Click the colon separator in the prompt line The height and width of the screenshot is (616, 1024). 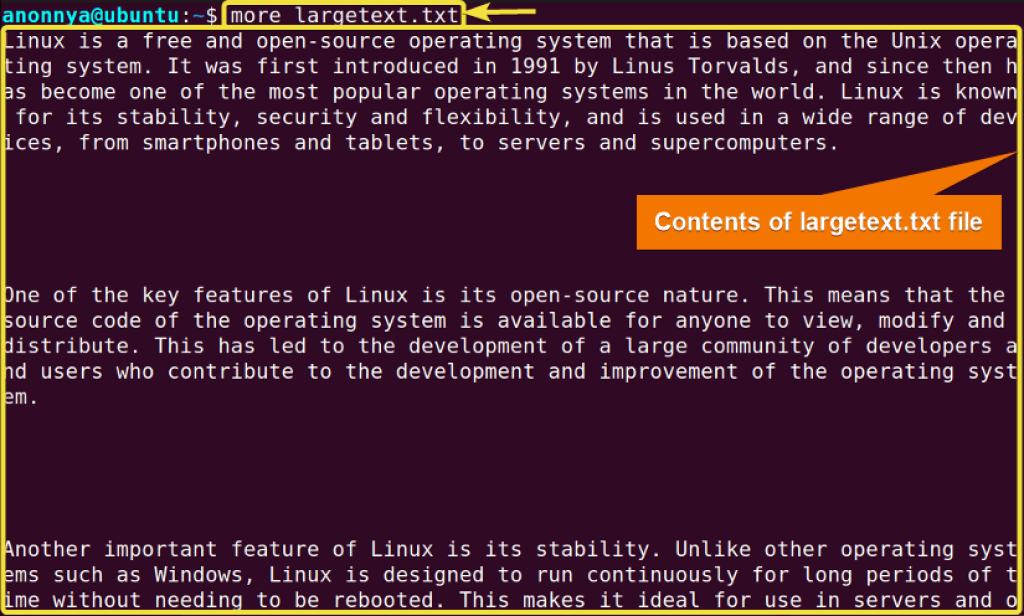[188, 15]
